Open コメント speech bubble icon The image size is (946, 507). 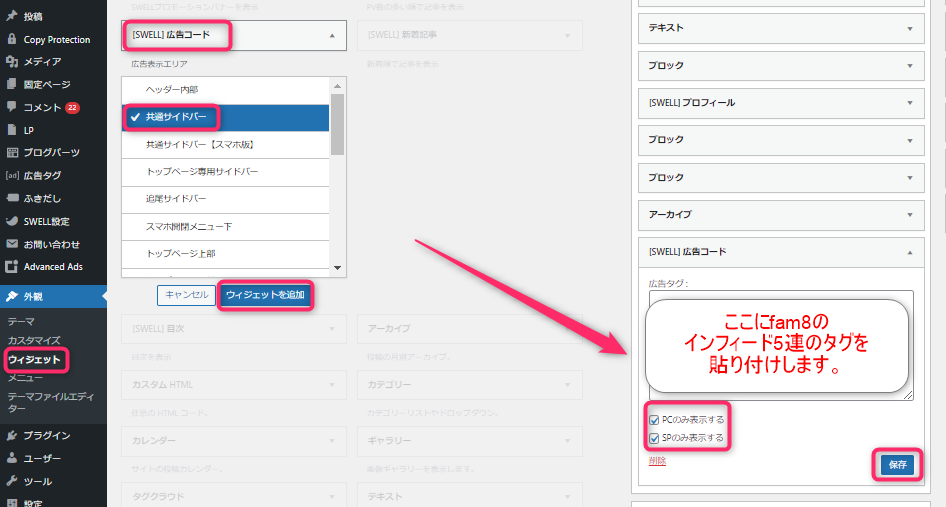click(12, 107)
